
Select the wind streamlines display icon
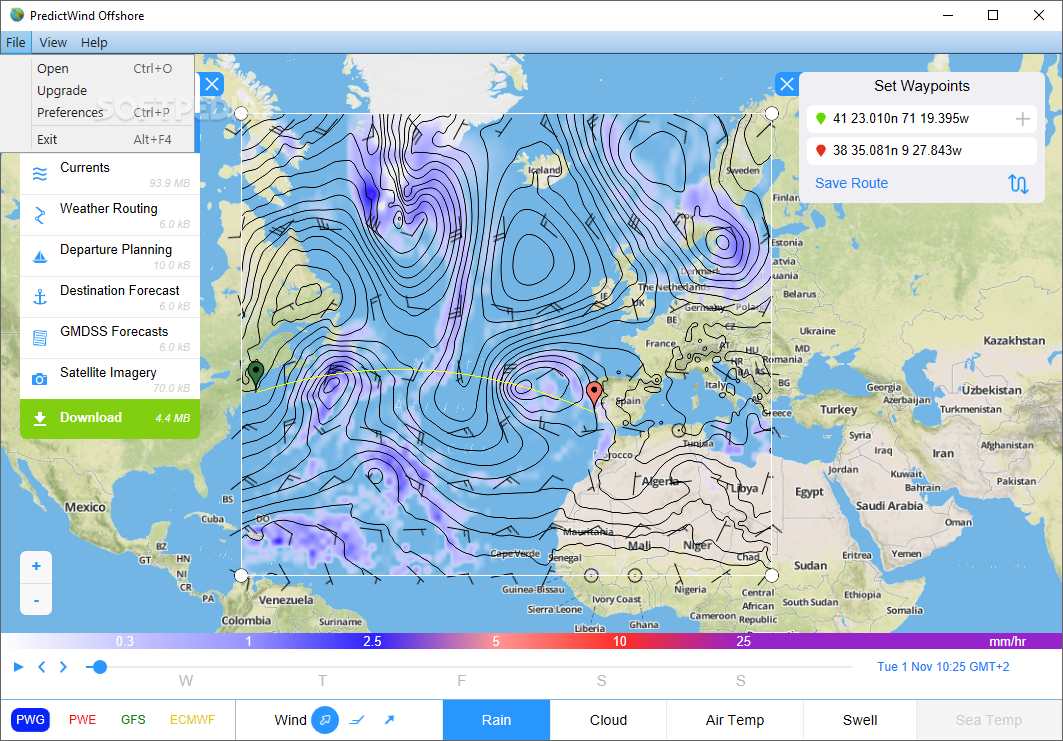pos(325,720)
